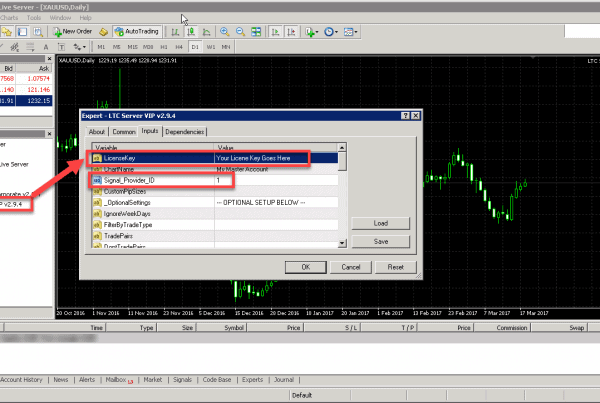Open the Experts tab in Terminal
Image resolution: width=600 pixels, height=403 pixels.
click(252, 380)
